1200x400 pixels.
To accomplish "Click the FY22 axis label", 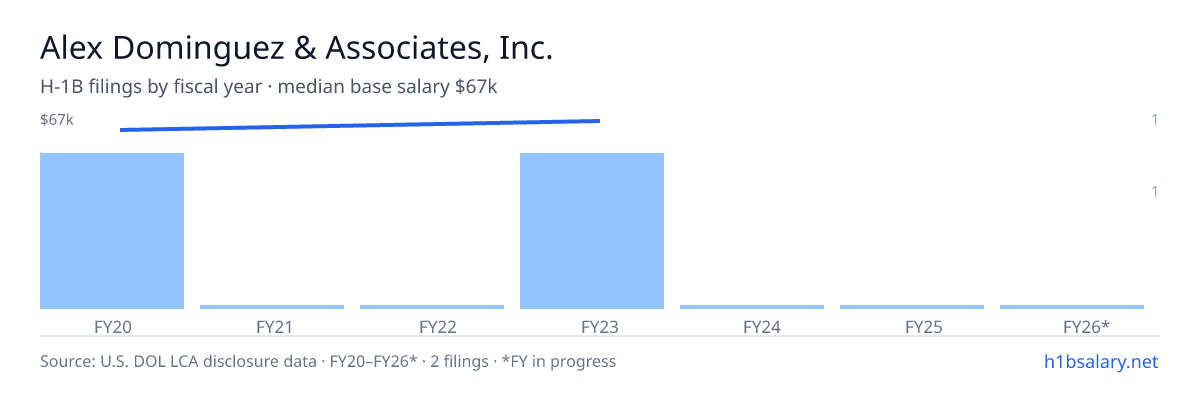I will pyautogui.click(x=432, y=326).
